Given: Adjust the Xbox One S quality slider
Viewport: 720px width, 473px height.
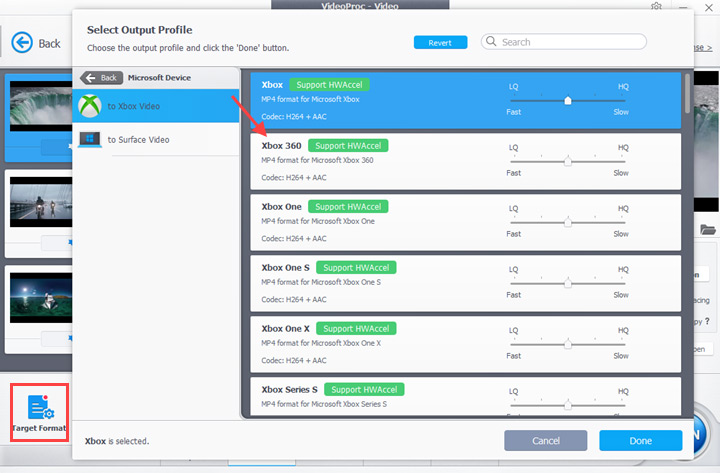Looking at the screenshot, I should [x=568, y=283].
